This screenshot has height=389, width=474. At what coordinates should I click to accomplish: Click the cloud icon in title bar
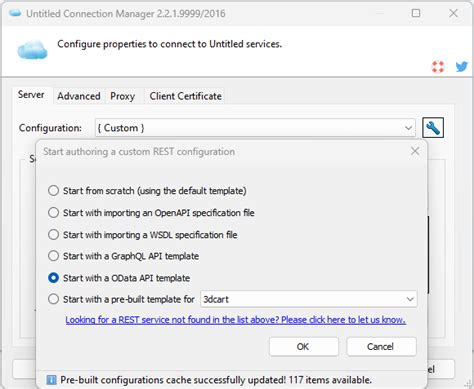[x=15, y=13]
